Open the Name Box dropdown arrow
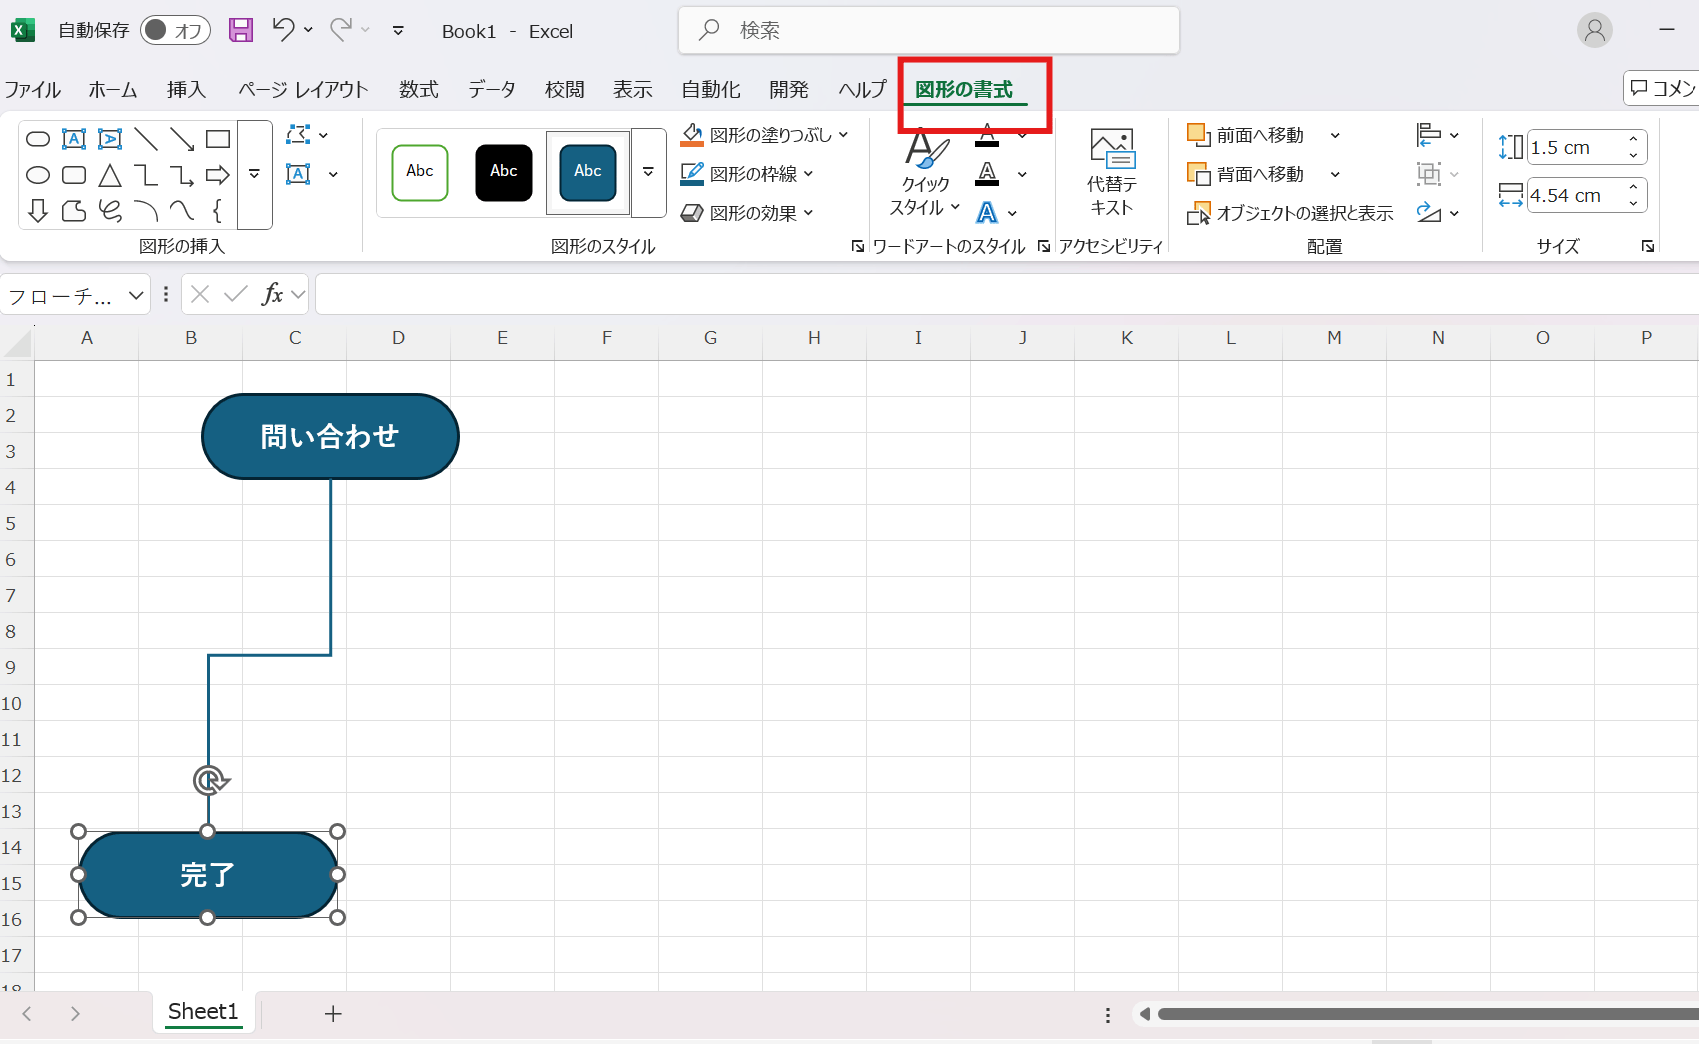 click(x=136, y=294)
